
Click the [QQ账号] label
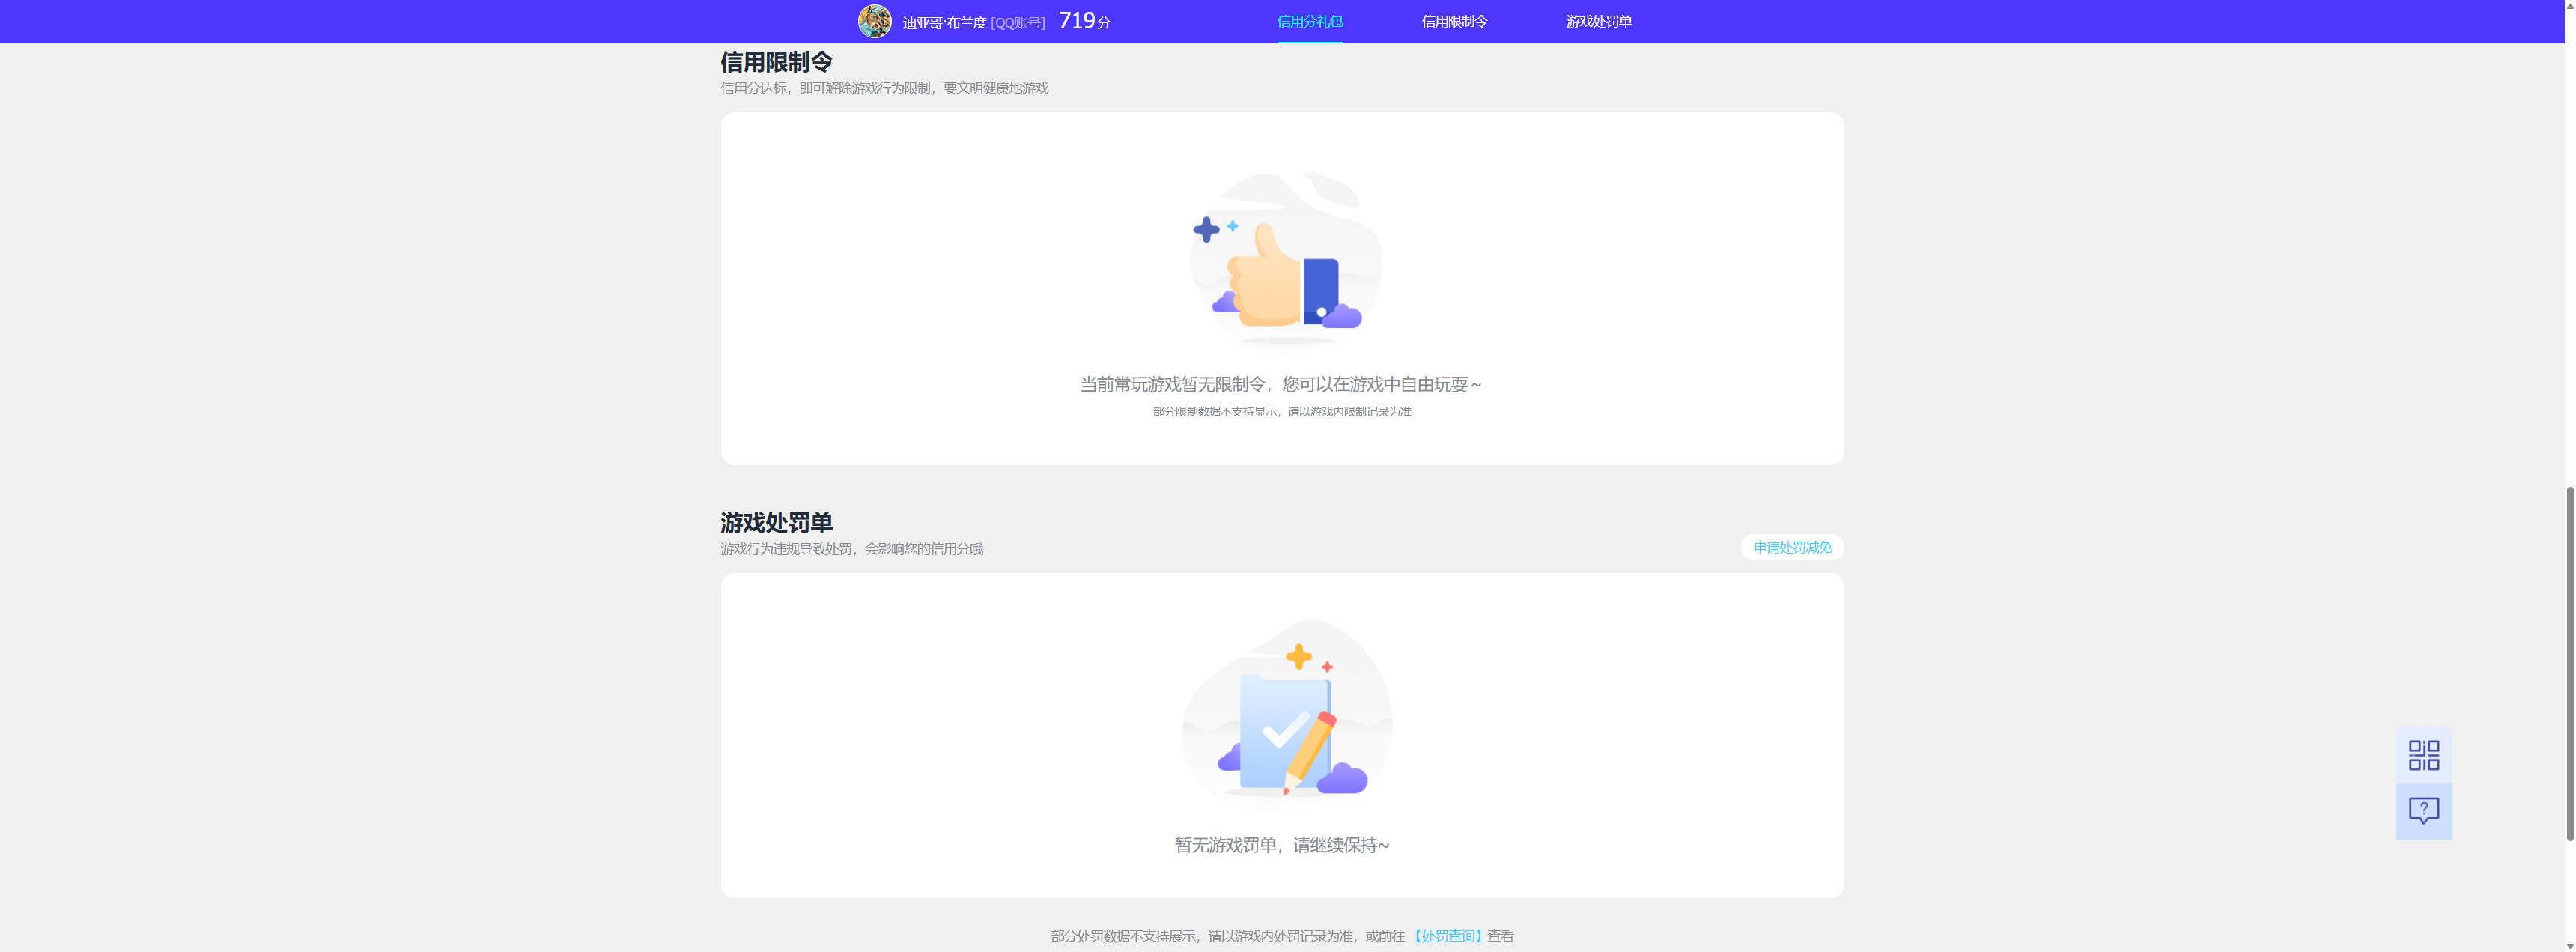point(1017,23)
